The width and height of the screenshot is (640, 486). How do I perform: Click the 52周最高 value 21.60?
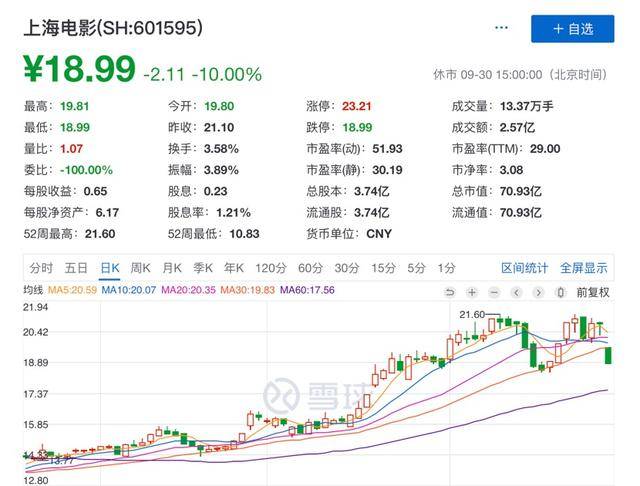(100, 233)
